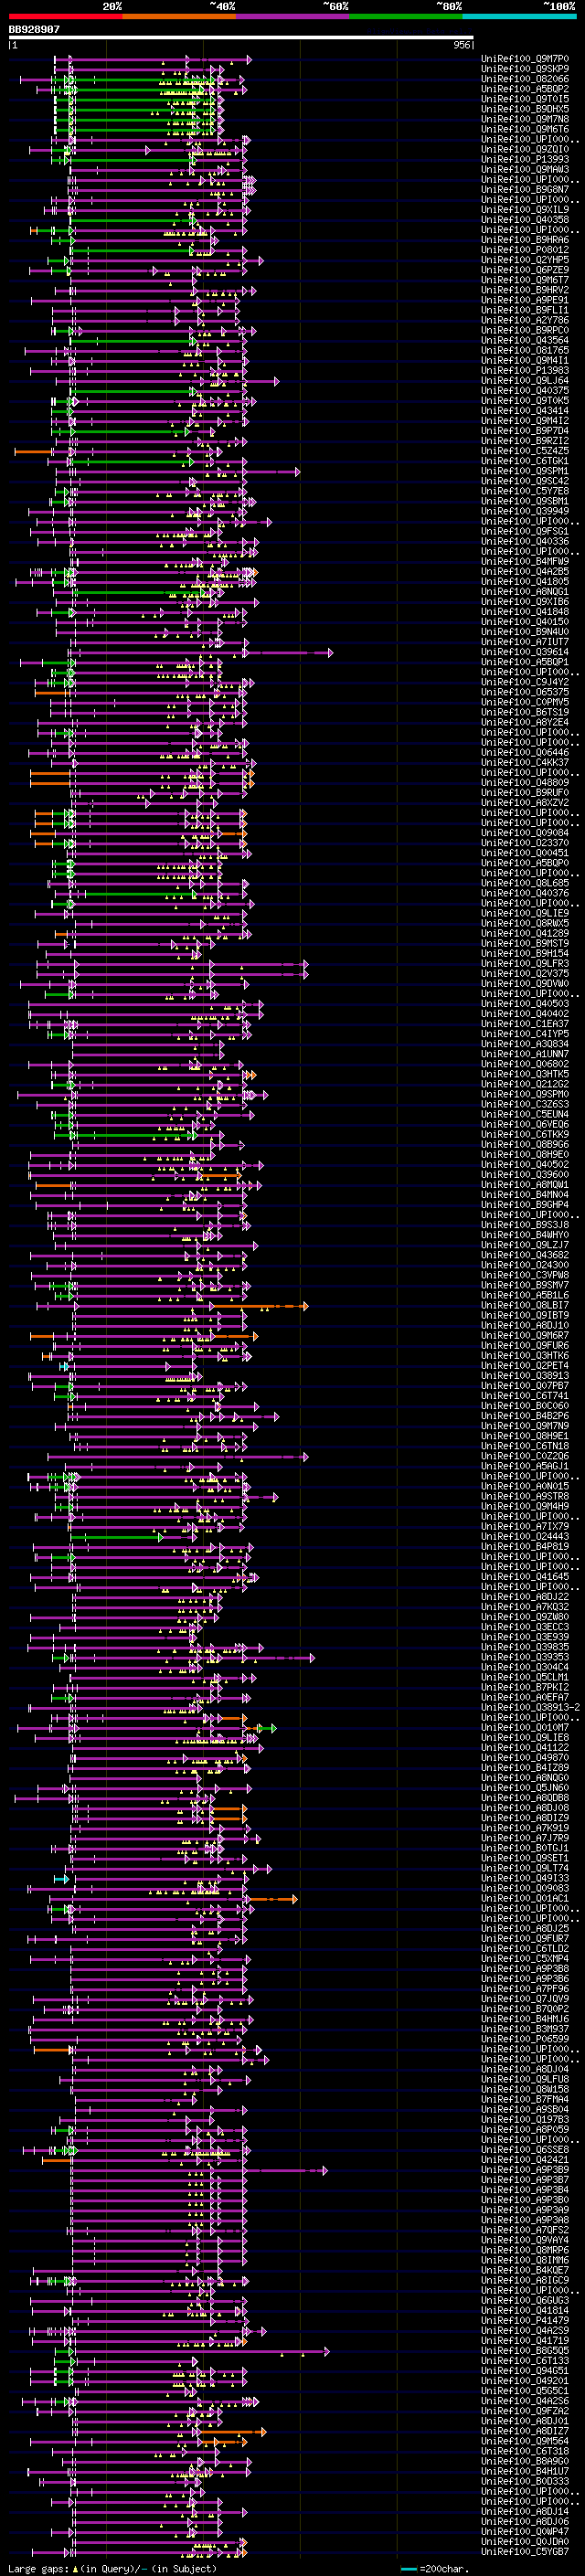Click the UniRef100_Q6PZE9 entry
This screenshot has height=2576, width=585.
pos(525,270)
